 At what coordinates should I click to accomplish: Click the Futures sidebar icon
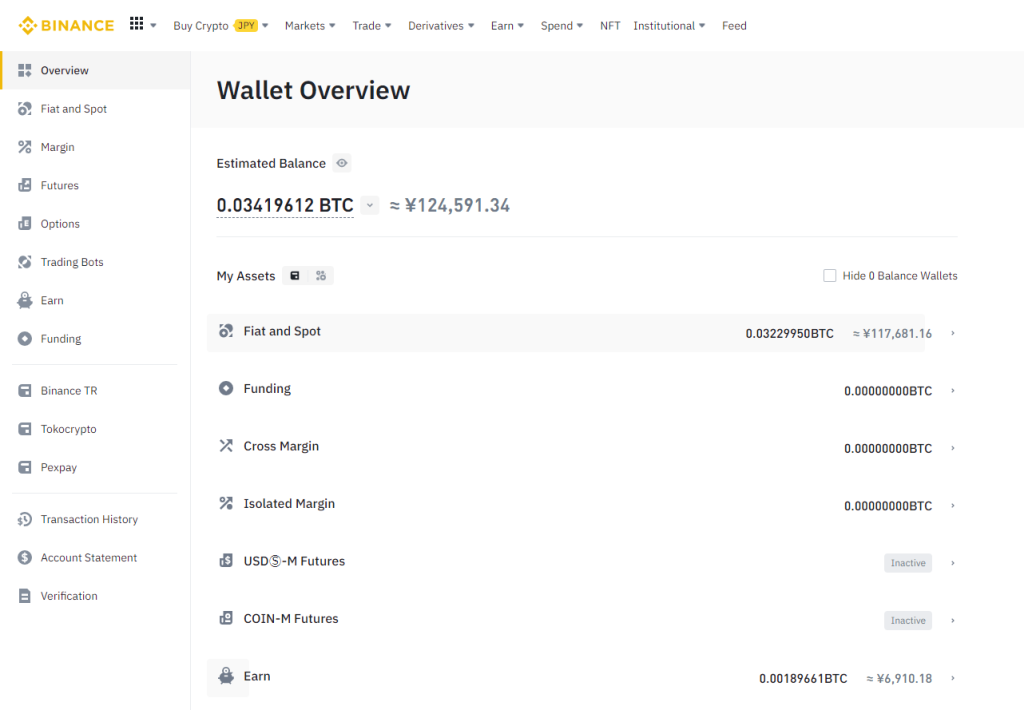click(25, 186)
